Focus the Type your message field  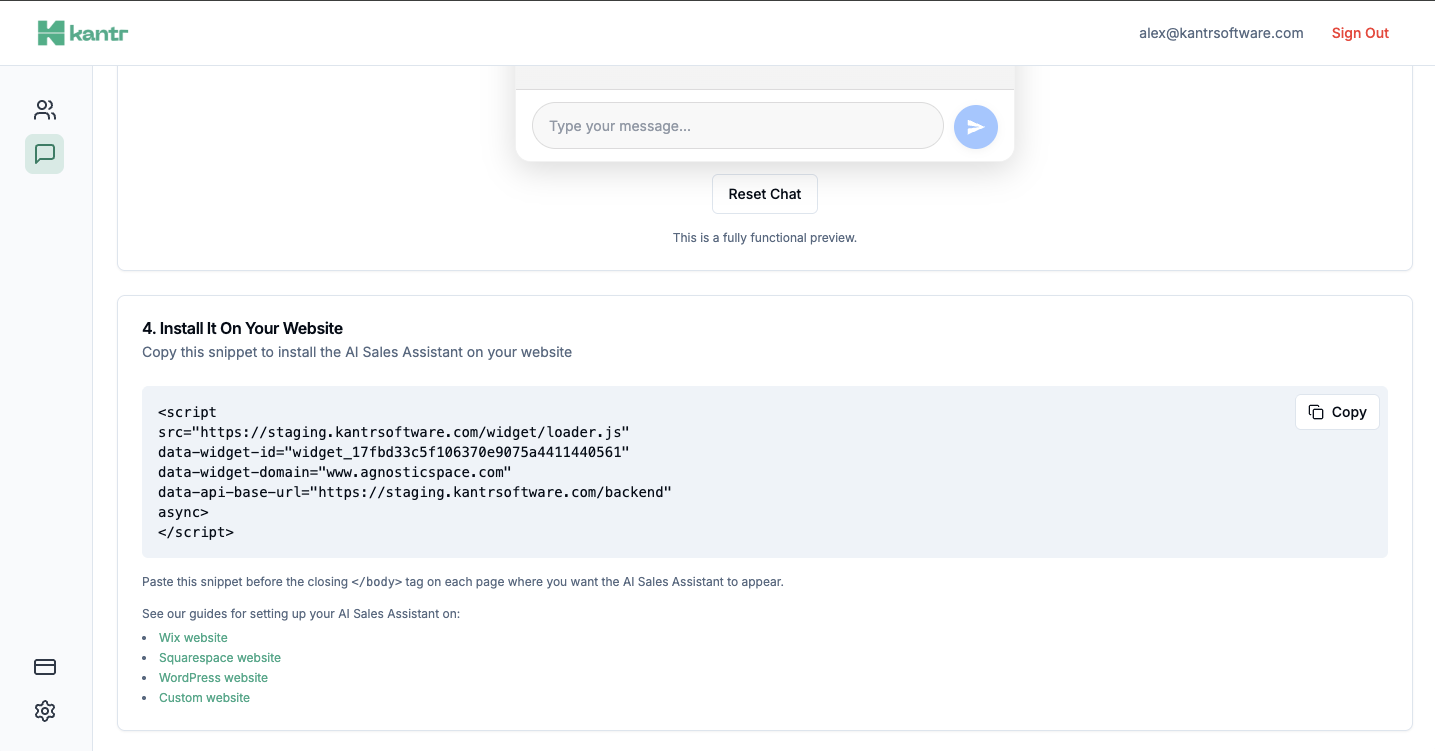(738, 126)
